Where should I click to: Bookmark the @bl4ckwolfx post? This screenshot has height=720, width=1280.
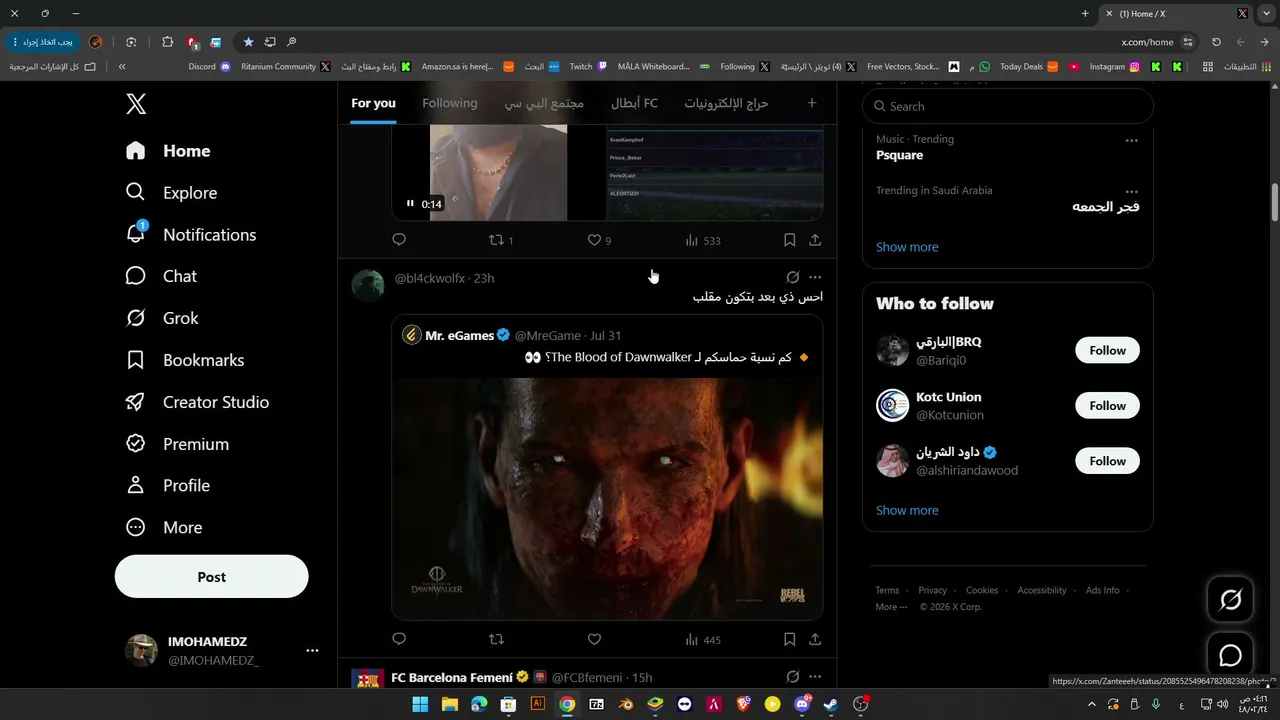789,640
